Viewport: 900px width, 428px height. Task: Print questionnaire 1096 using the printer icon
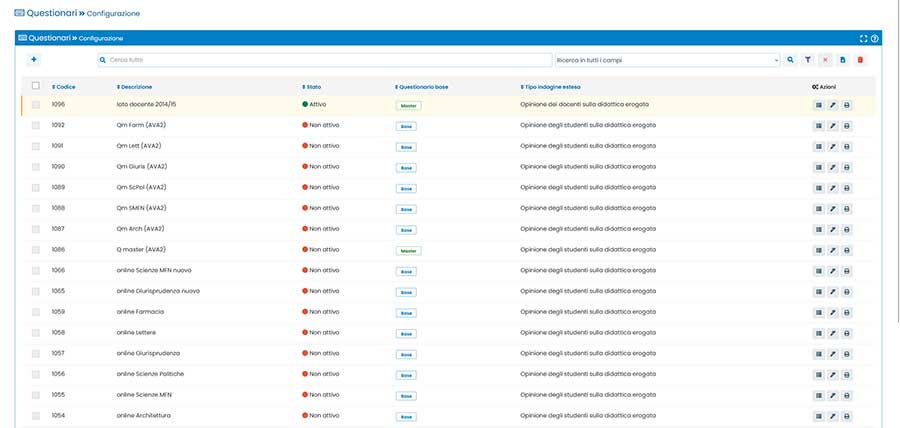click(847, 104)
